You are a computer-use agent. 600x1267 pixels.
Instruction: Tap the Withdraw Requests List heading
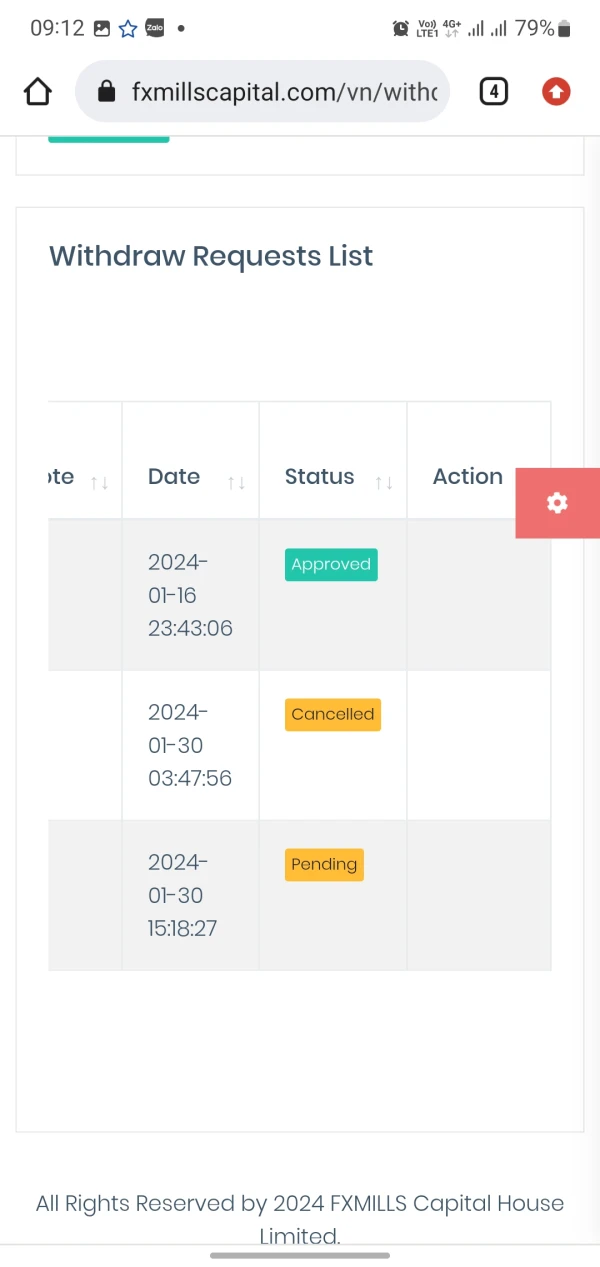pos(211,256)
